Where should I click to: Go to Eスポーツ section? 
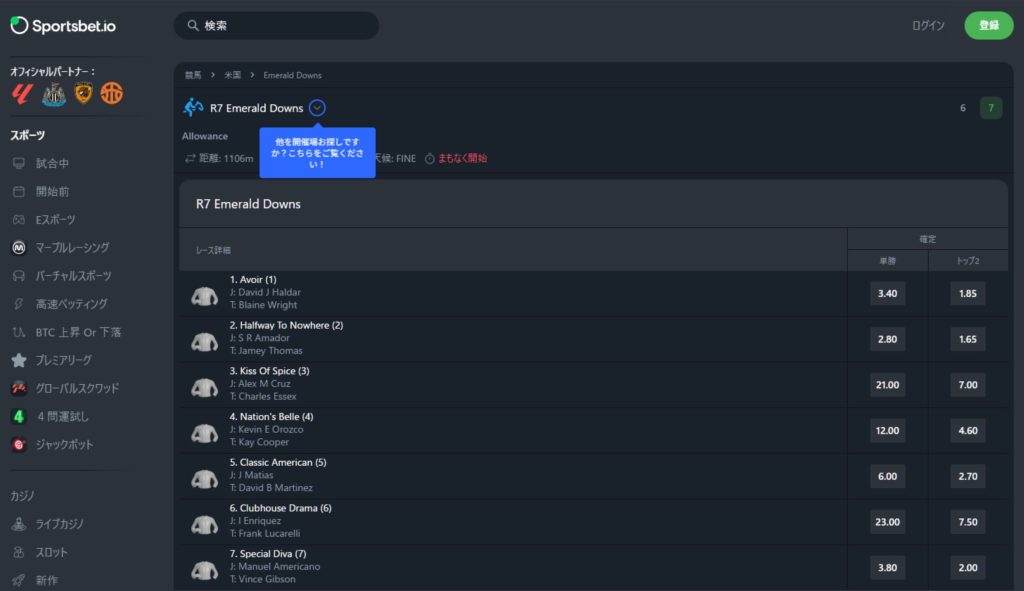(x=56, y=219)
